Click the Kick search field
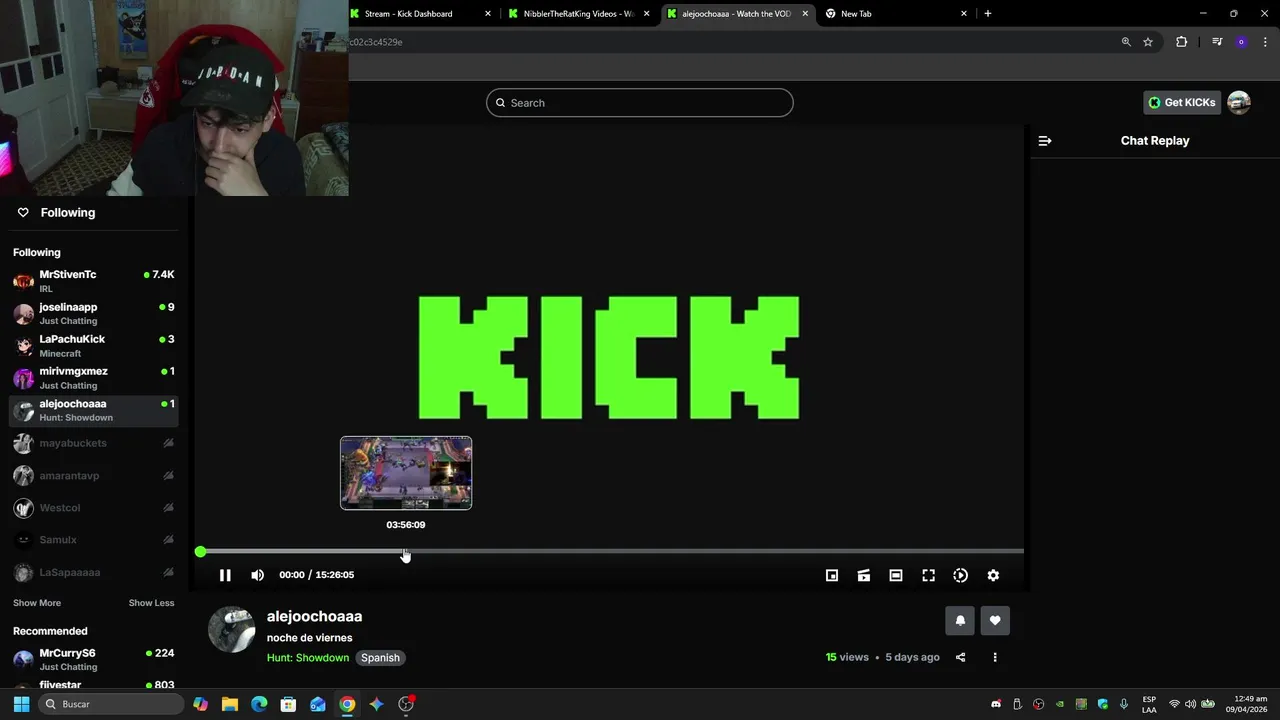This screenshot has height=720, width=1280. click(x=640, y=103)
